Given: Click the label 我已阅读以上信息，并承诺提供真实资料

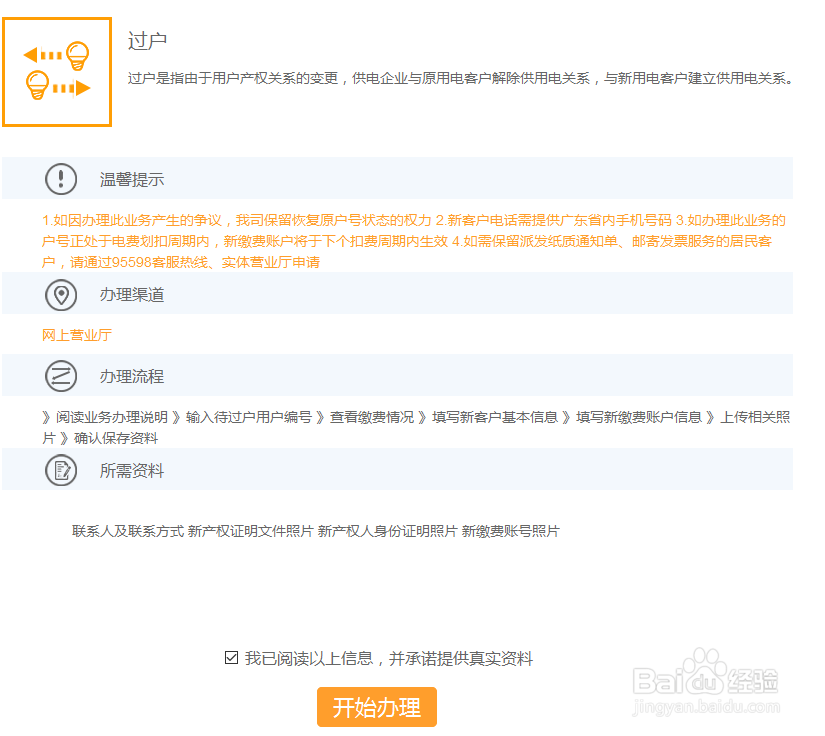Looking at the screenshot, I should pos(389,658).
